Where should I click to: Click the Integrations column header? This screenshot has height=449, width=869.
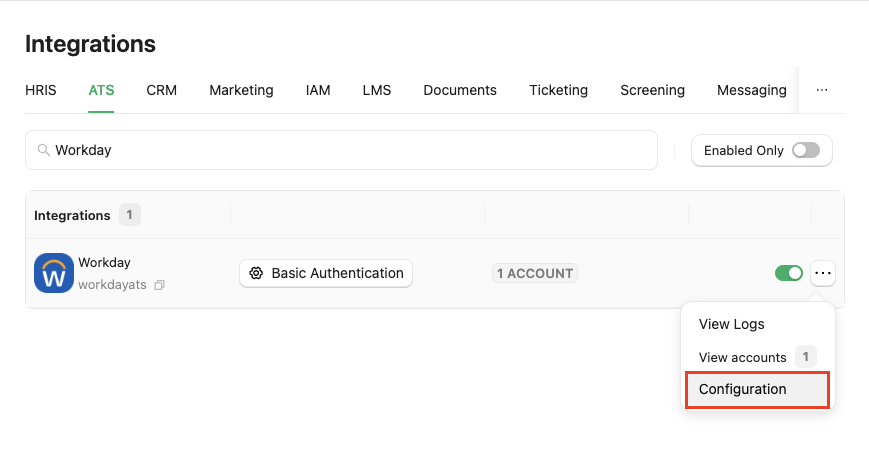pos(72,215)
